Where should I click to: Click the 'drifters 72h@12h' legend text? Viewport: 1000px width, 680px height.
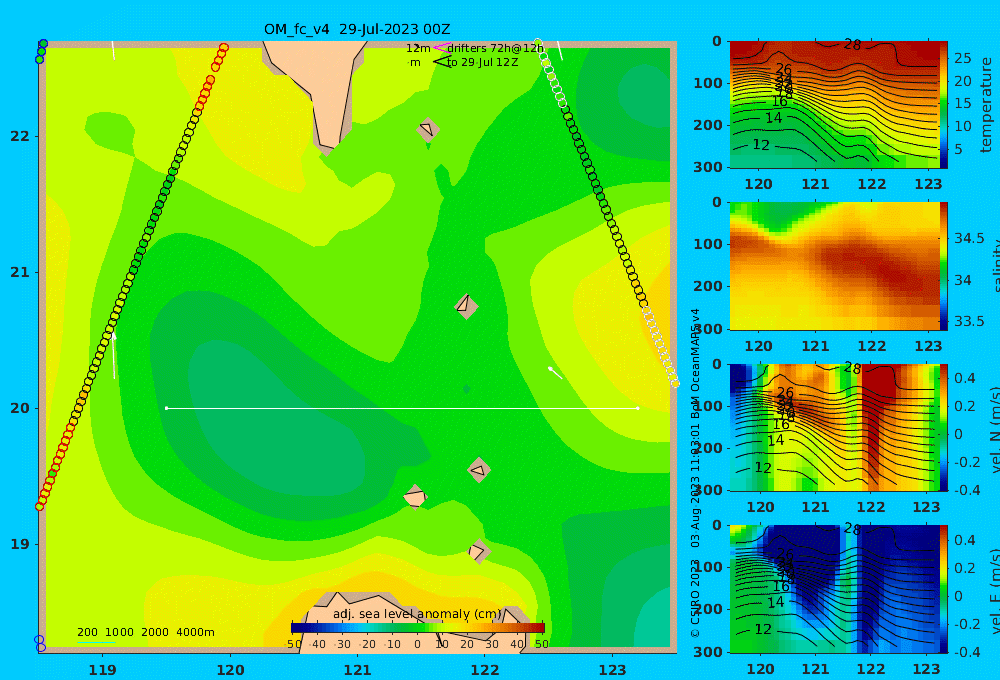pyautogui.click(x=495, y=48)
